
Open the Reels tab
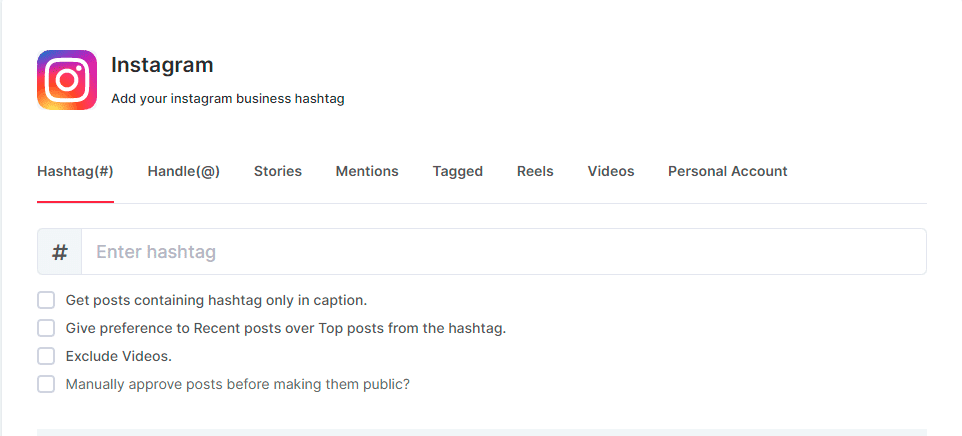(535, 171)
